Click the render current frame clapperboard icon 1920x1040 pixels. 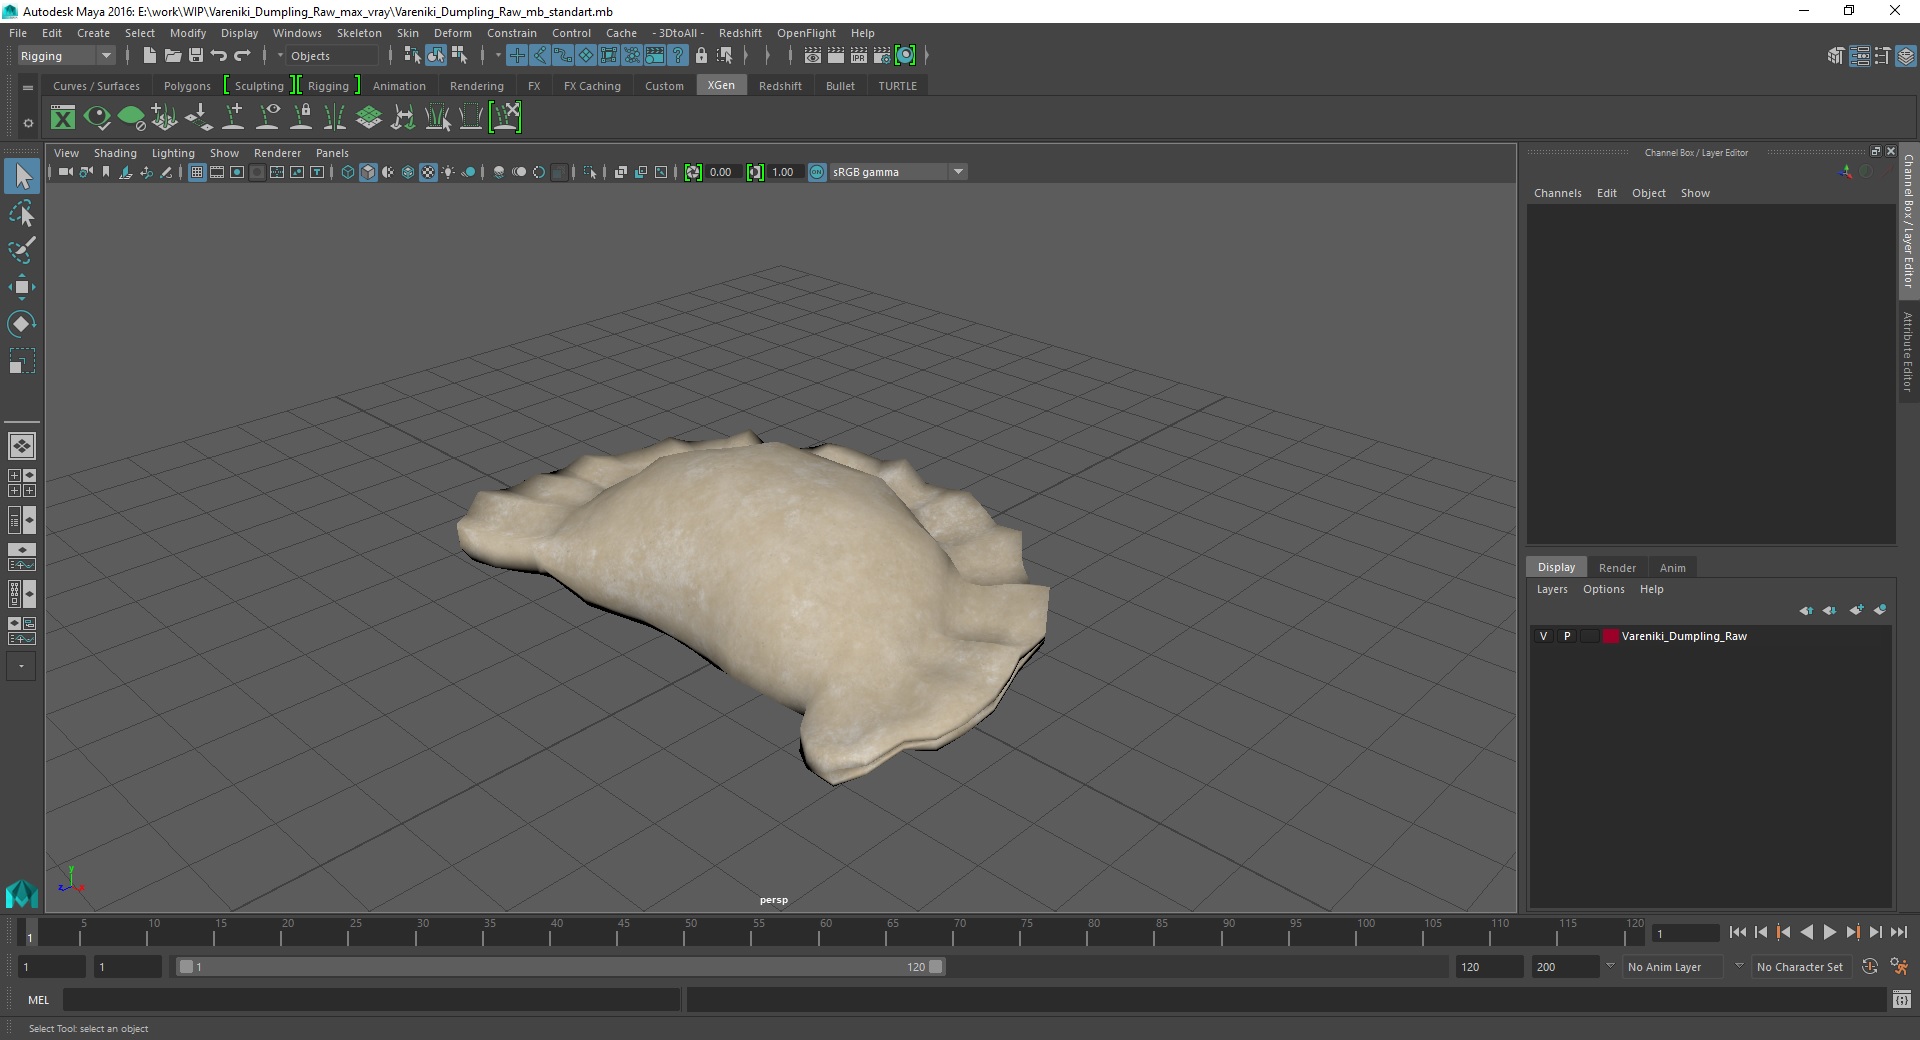tap(836, 56)
